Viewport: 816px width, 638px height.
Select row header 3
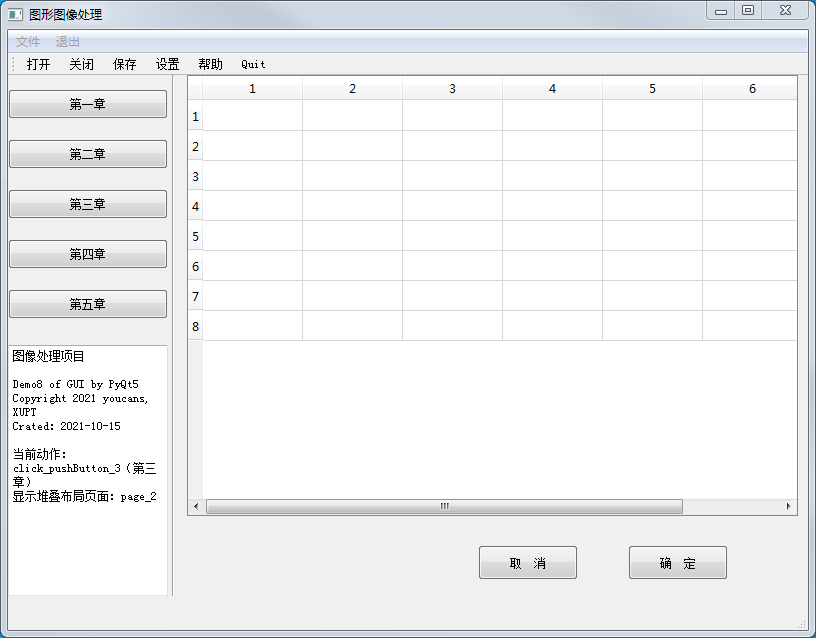point(196,176)
